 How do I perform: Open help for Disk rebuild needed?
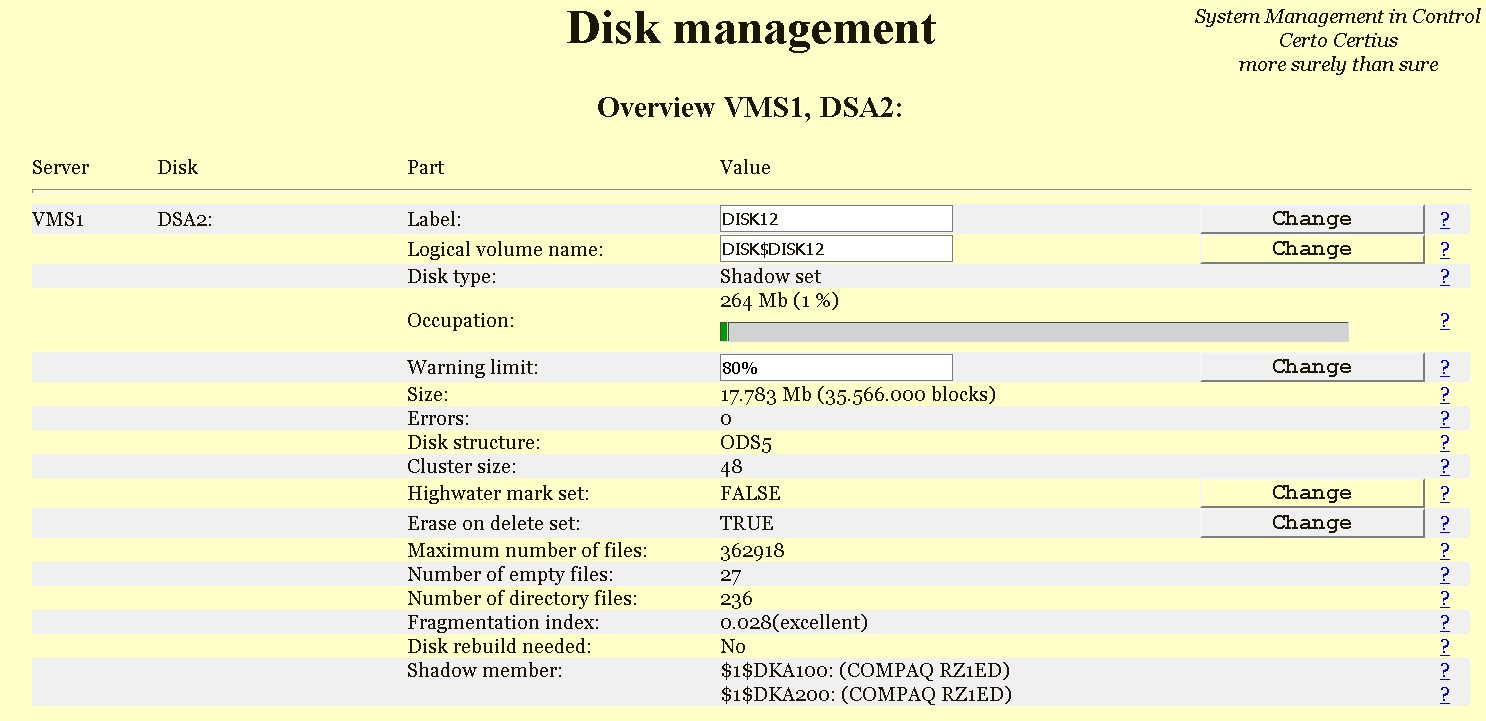tap(1444, 647)
